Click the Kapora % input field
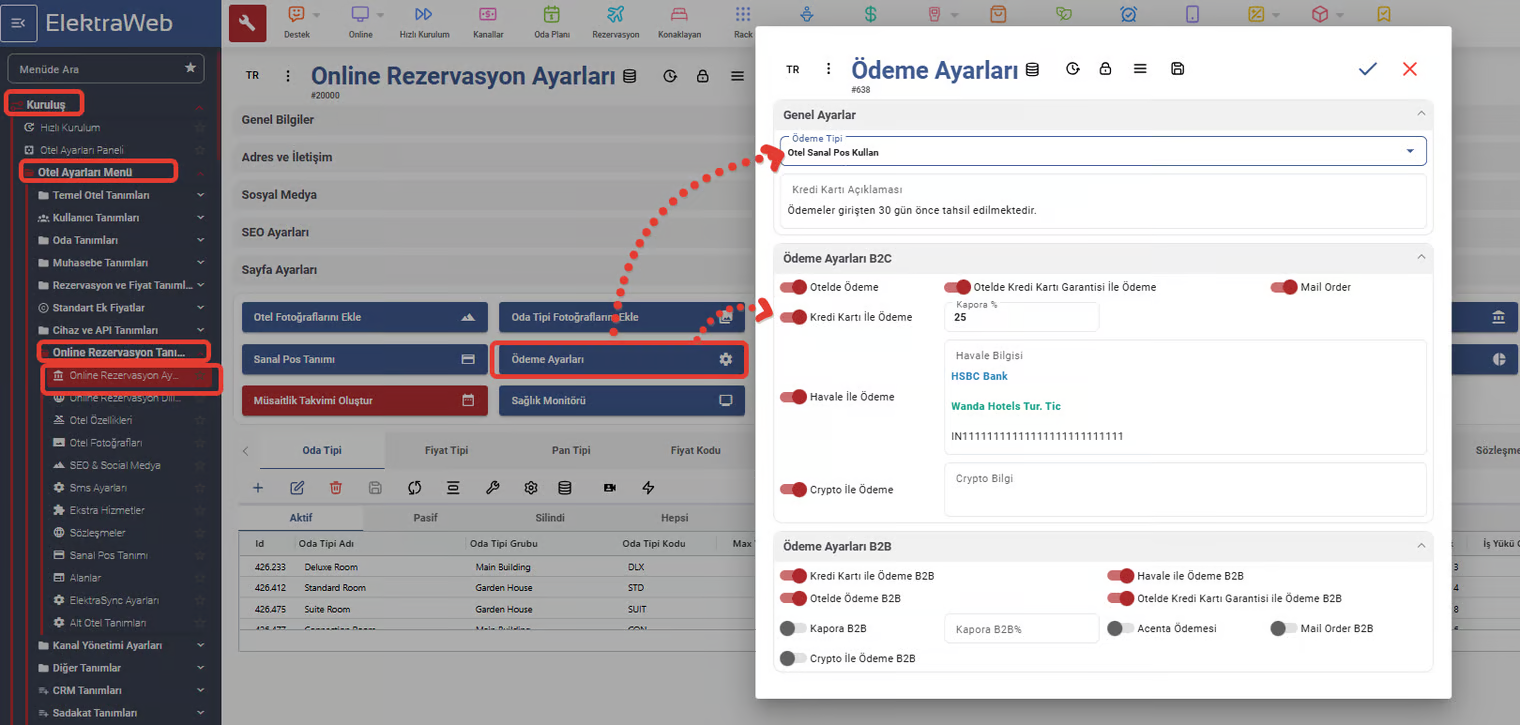The image size is (1520, 725). [x=1020, y=318]
